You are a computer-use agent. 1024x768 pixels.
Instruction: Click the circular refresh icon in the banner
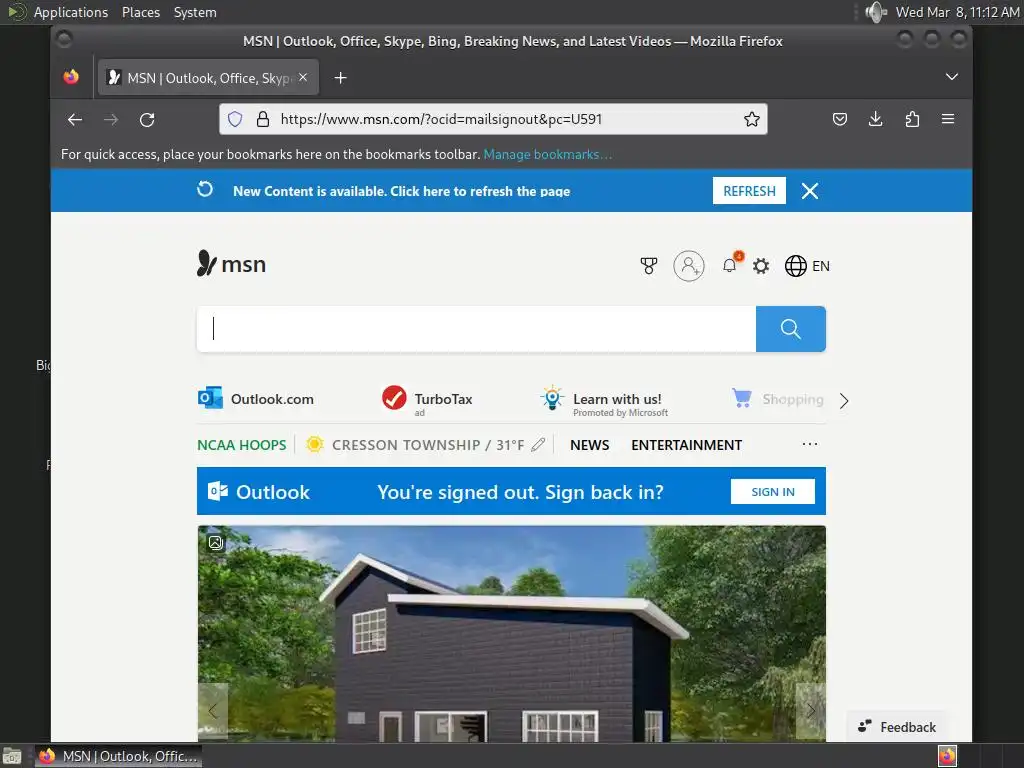(205, 189)
